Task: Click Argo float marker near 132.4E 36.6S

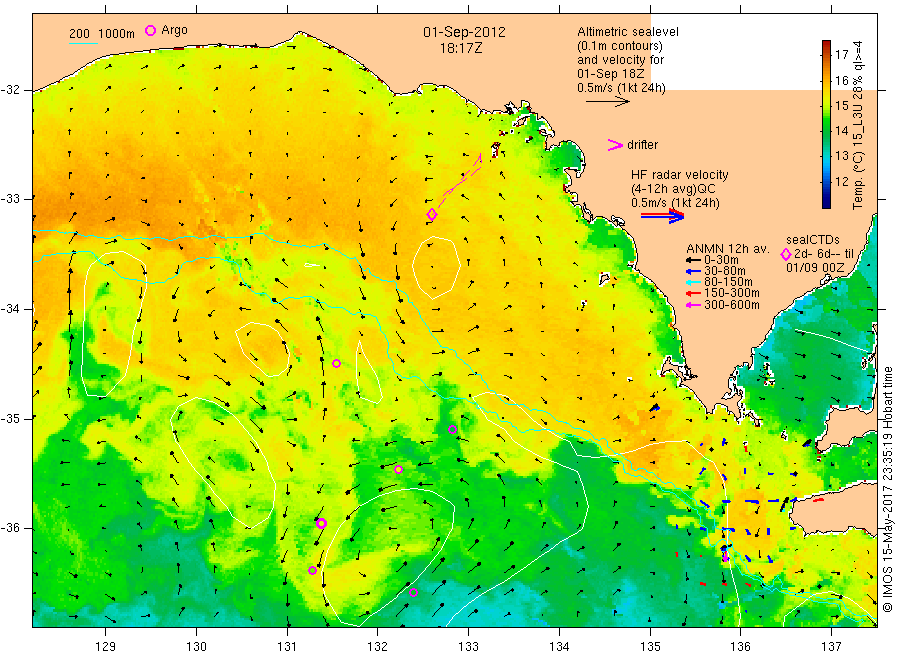Action: point(413,592)
